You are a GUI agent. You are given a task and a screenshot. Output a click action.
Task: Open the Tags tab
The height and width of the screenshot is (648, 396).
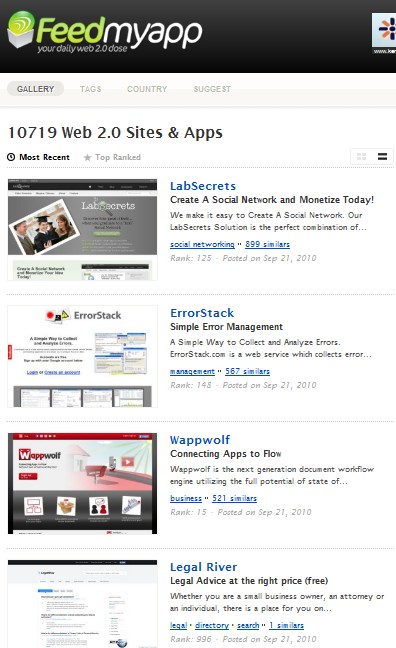(91, 89)
